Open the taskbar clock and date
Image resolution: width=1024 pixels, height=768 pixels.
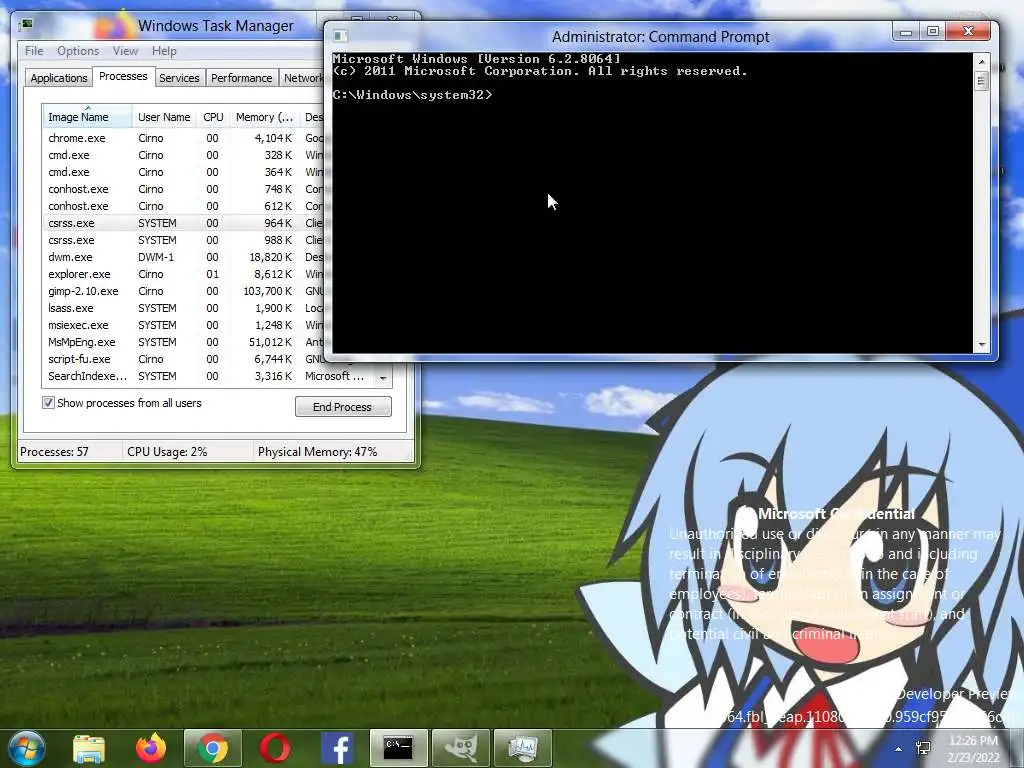pos(974,748)
